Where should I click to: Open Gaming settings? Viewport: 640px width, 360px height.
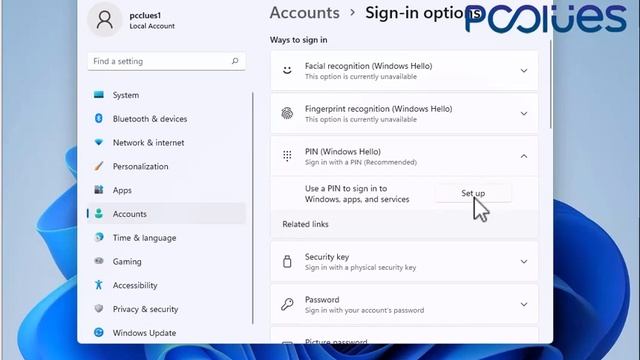167,261
